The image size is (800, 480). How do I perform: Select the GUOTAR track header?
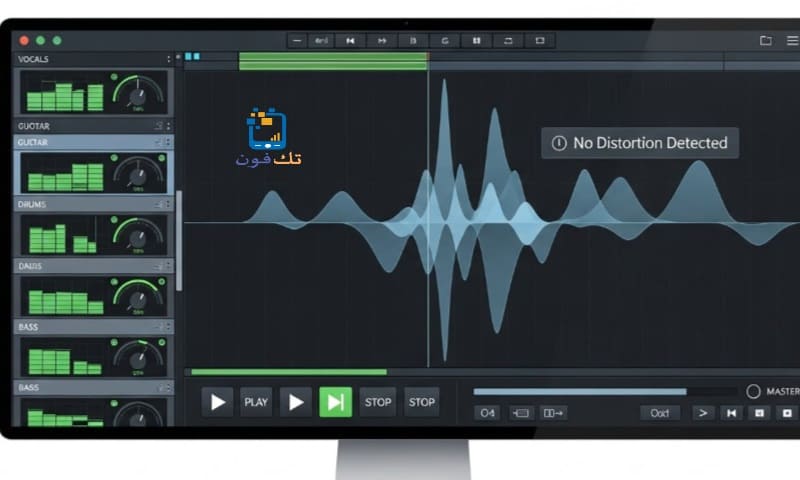[93, 126]
